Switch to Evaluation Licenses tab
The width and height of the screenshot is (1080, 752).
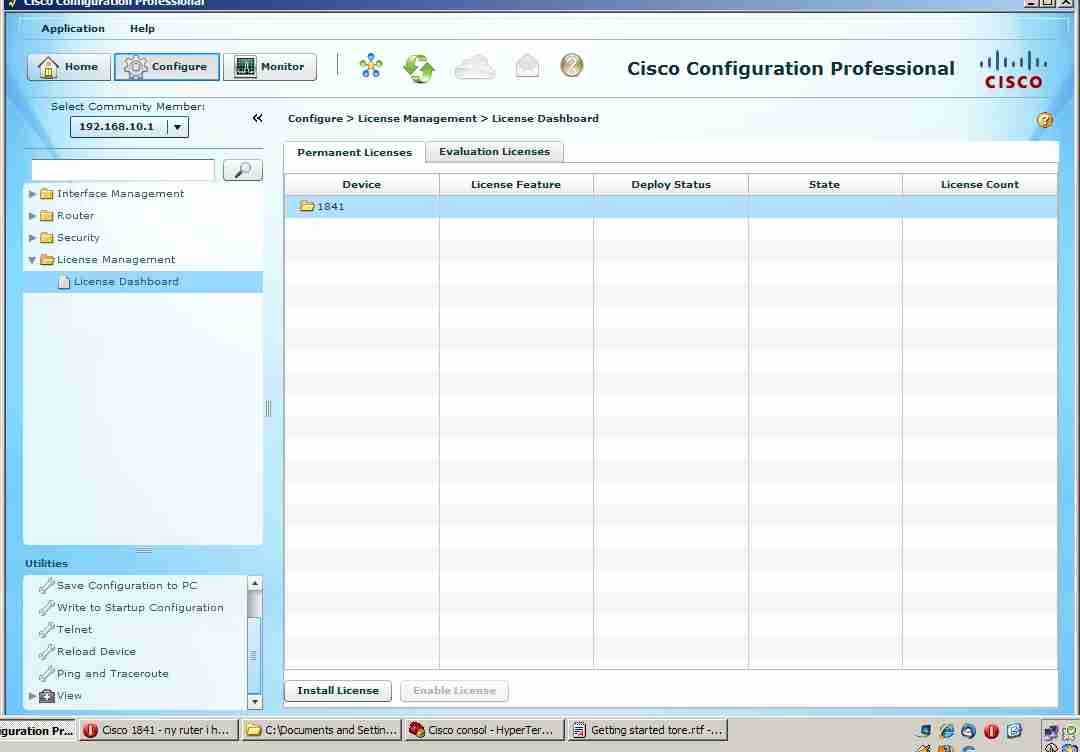[495, 152]
